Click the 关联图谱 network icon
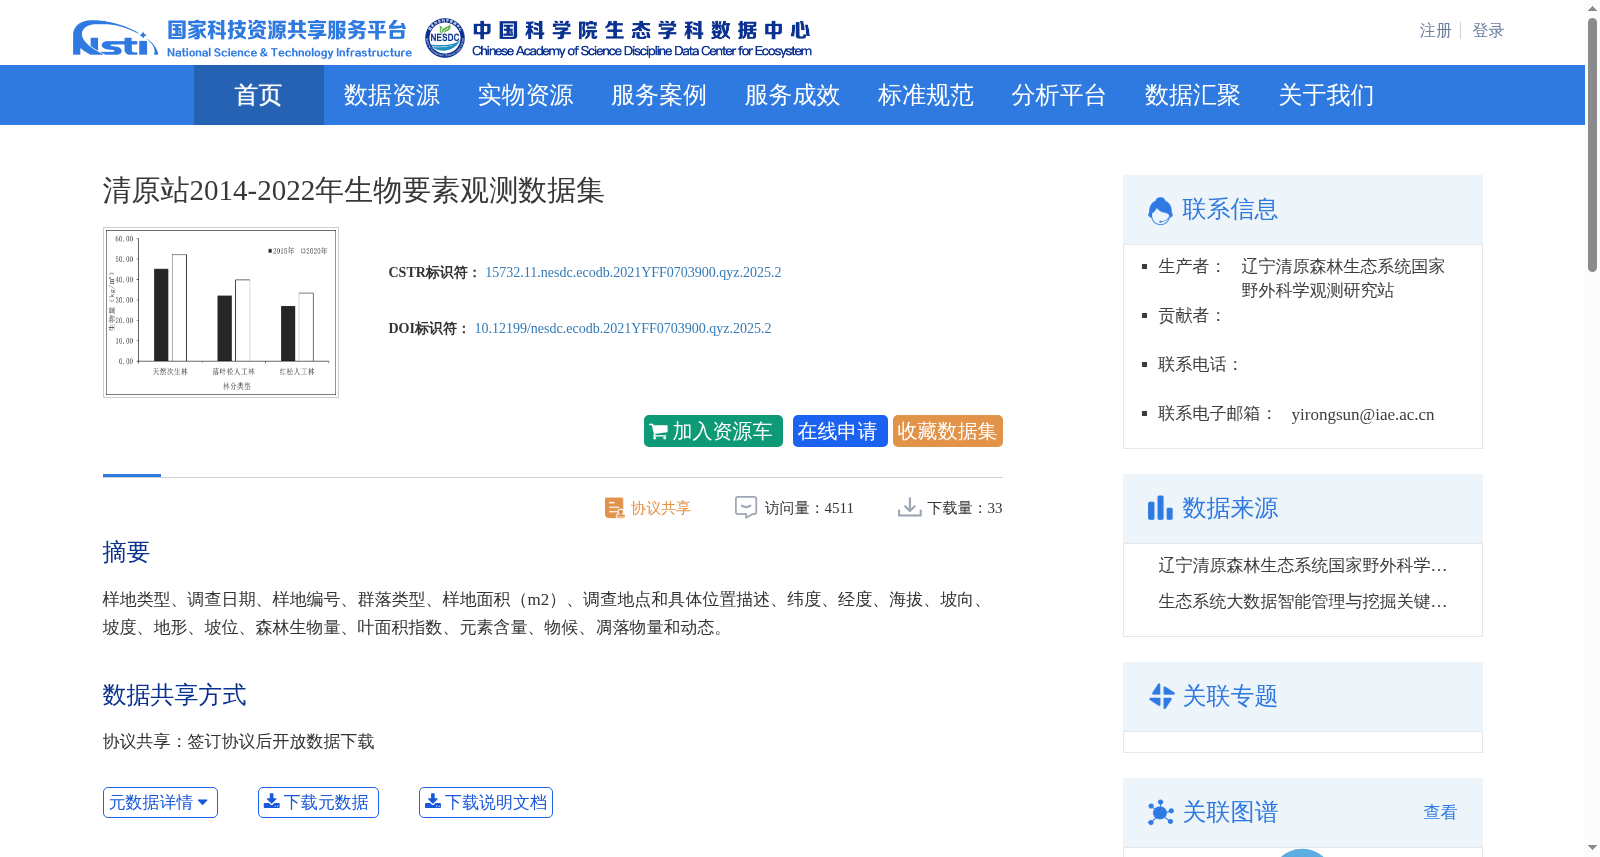1600x857 pixels. [1161, 812]
